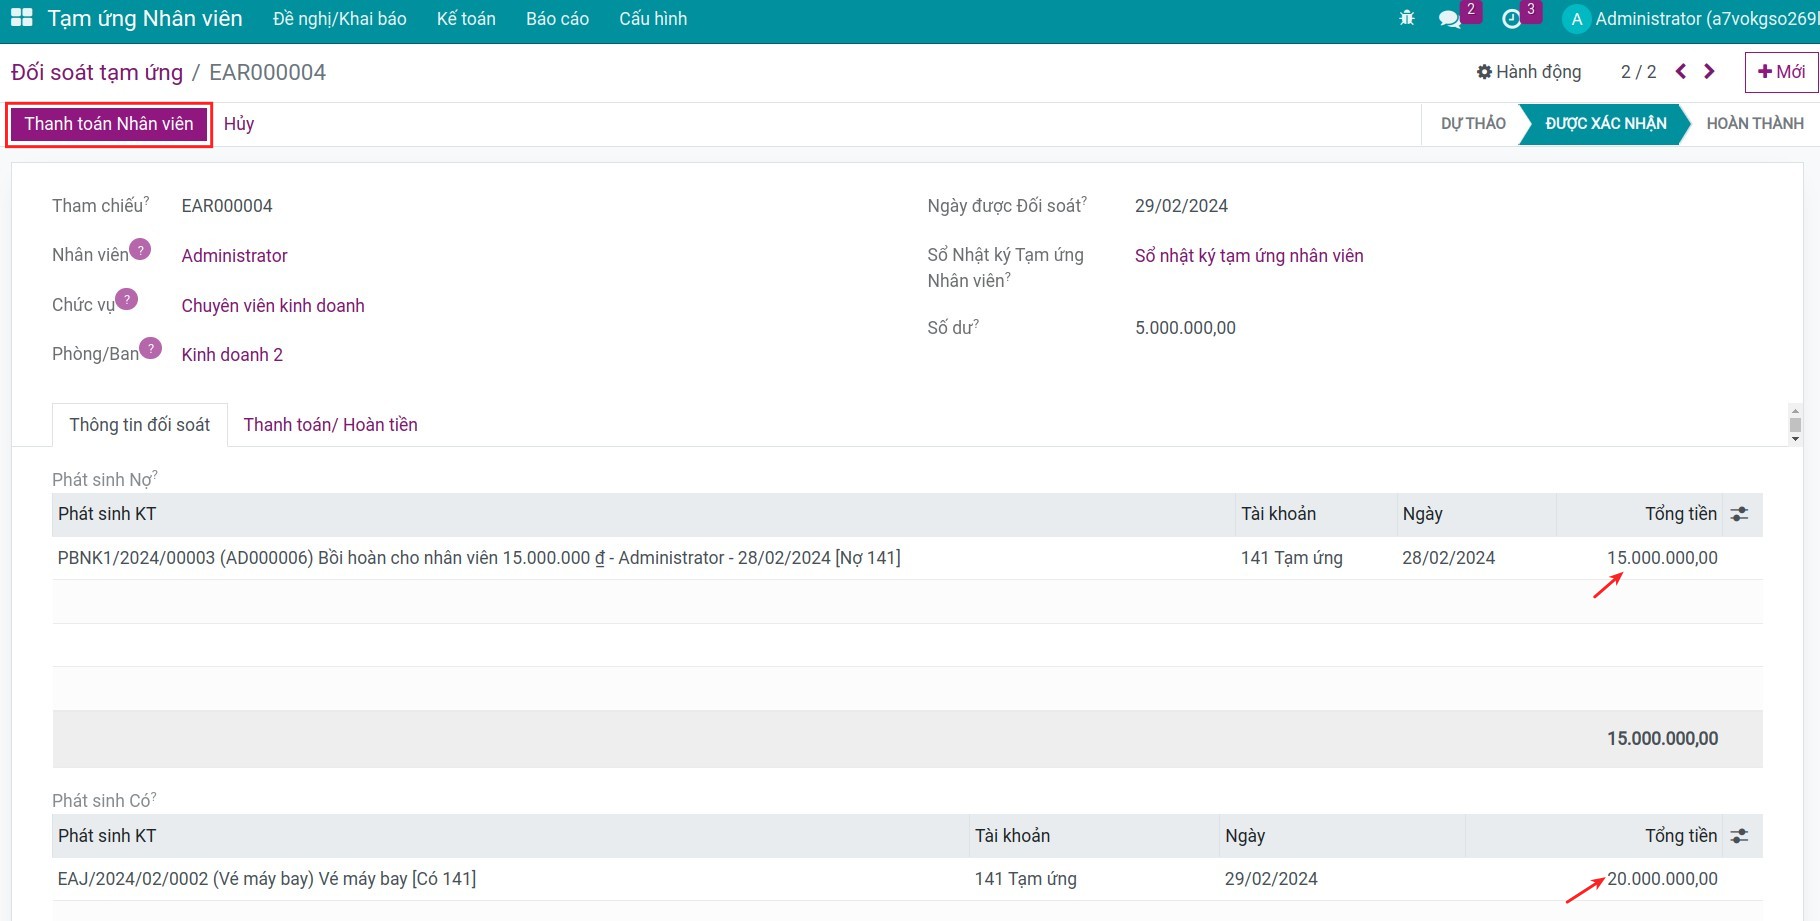Open Đề nghị/Khai báo menu
This screenshot has width=1820, height=921.
click(x=340, y=19)
